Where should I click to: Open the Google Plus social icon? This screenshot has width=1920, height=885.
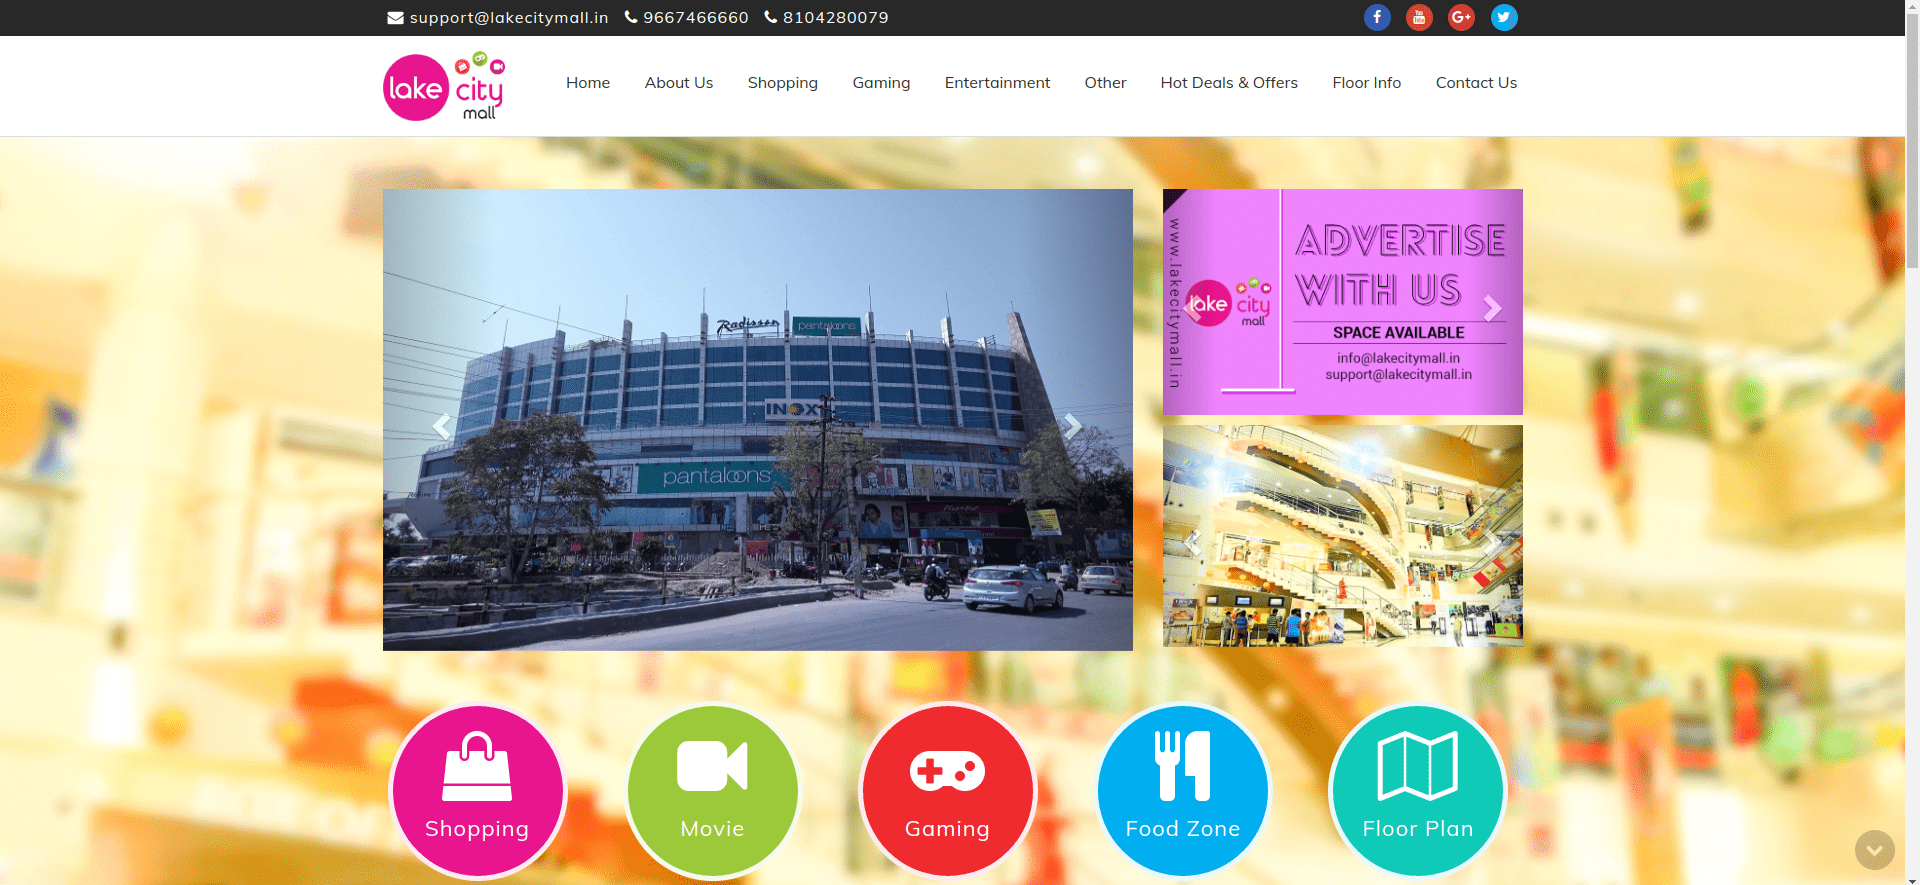click(x=1461, y=17)
